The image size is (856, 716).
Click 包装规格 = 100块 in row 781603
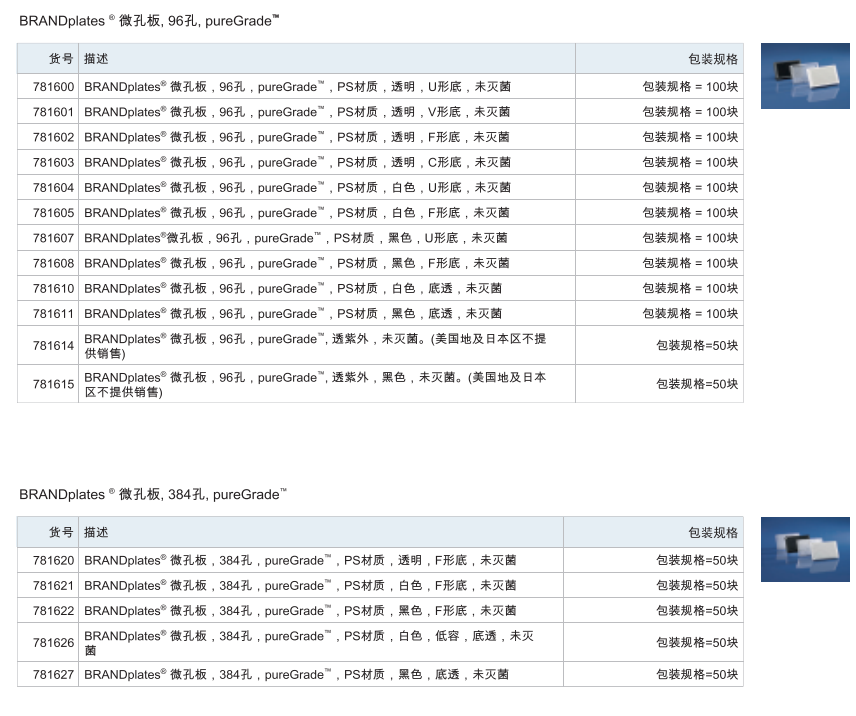tap(690, 162)
